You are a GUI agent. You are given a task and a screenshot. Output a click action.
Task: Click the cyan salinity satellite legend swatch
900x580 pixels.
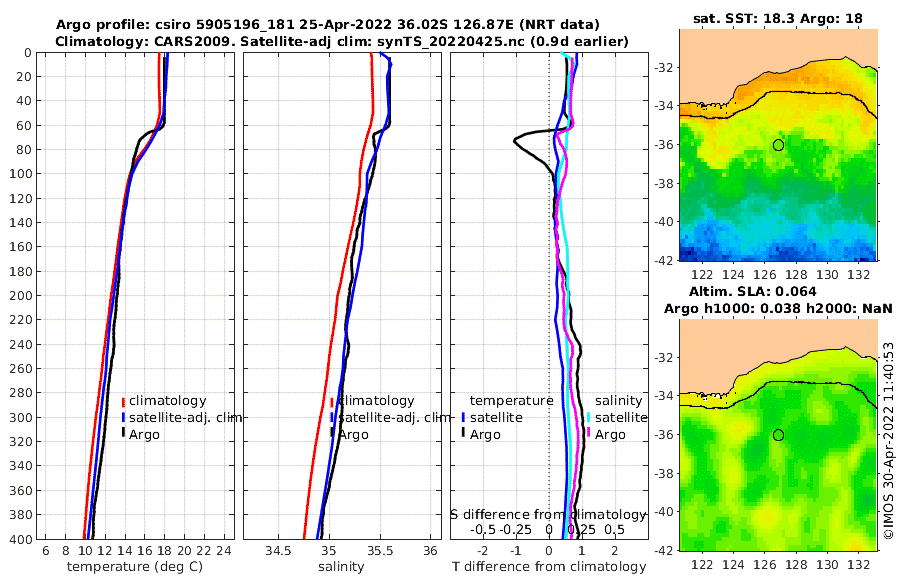coord(588,417)
